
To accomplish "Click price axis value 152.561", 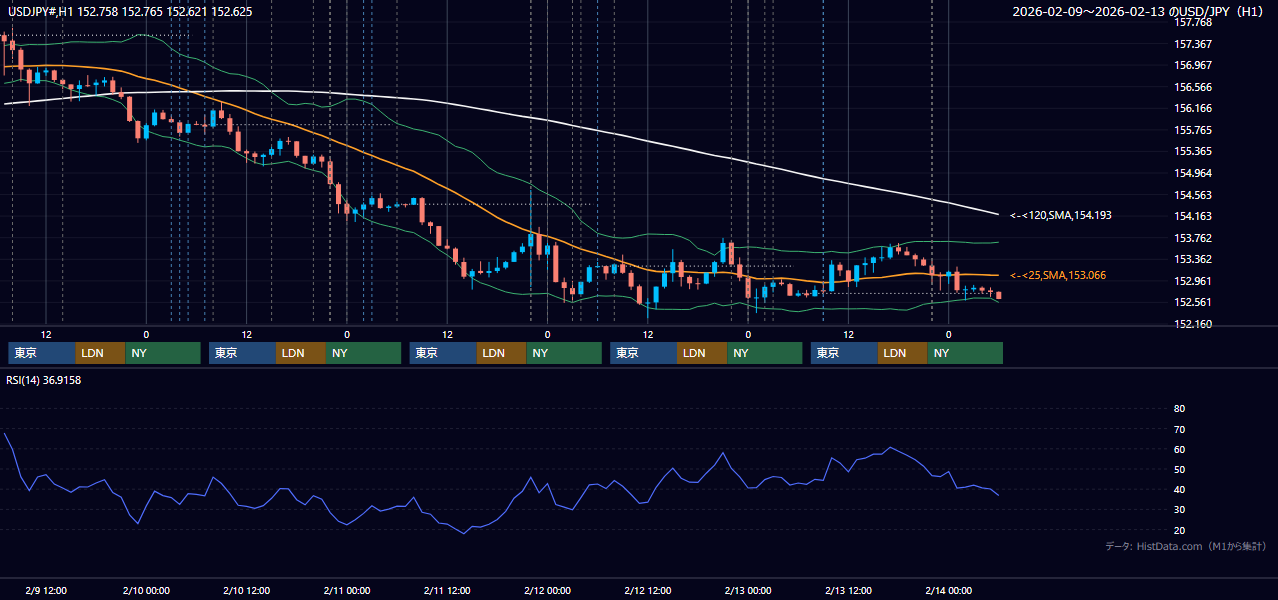I will 1193,302.
